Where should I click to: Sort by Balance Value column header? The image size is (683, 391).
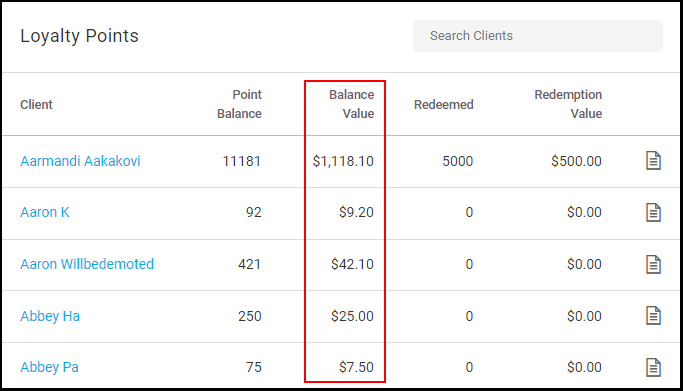pos(352,104)
